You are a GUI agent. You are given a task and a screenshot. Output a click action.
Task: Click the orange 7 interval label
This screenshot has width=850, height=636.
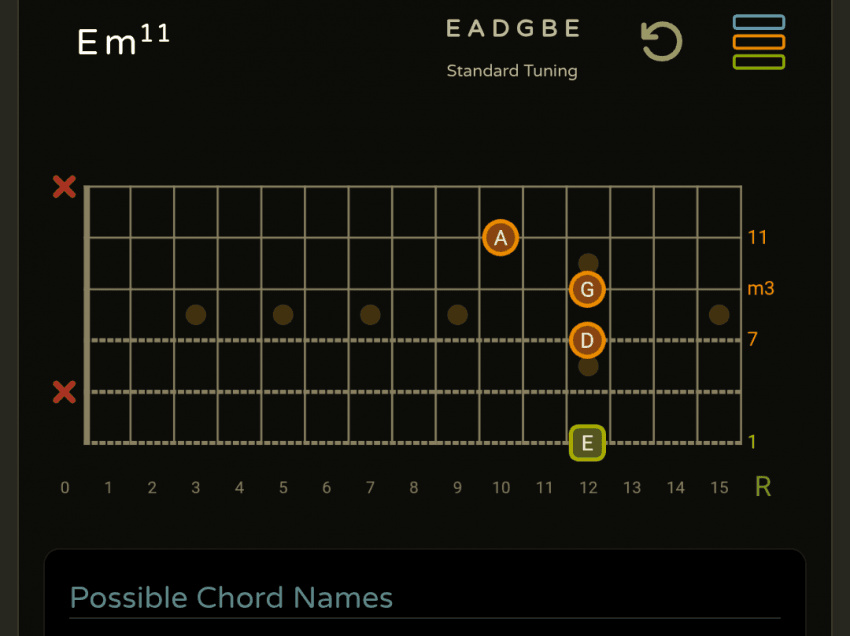click(x=751, y=340)
